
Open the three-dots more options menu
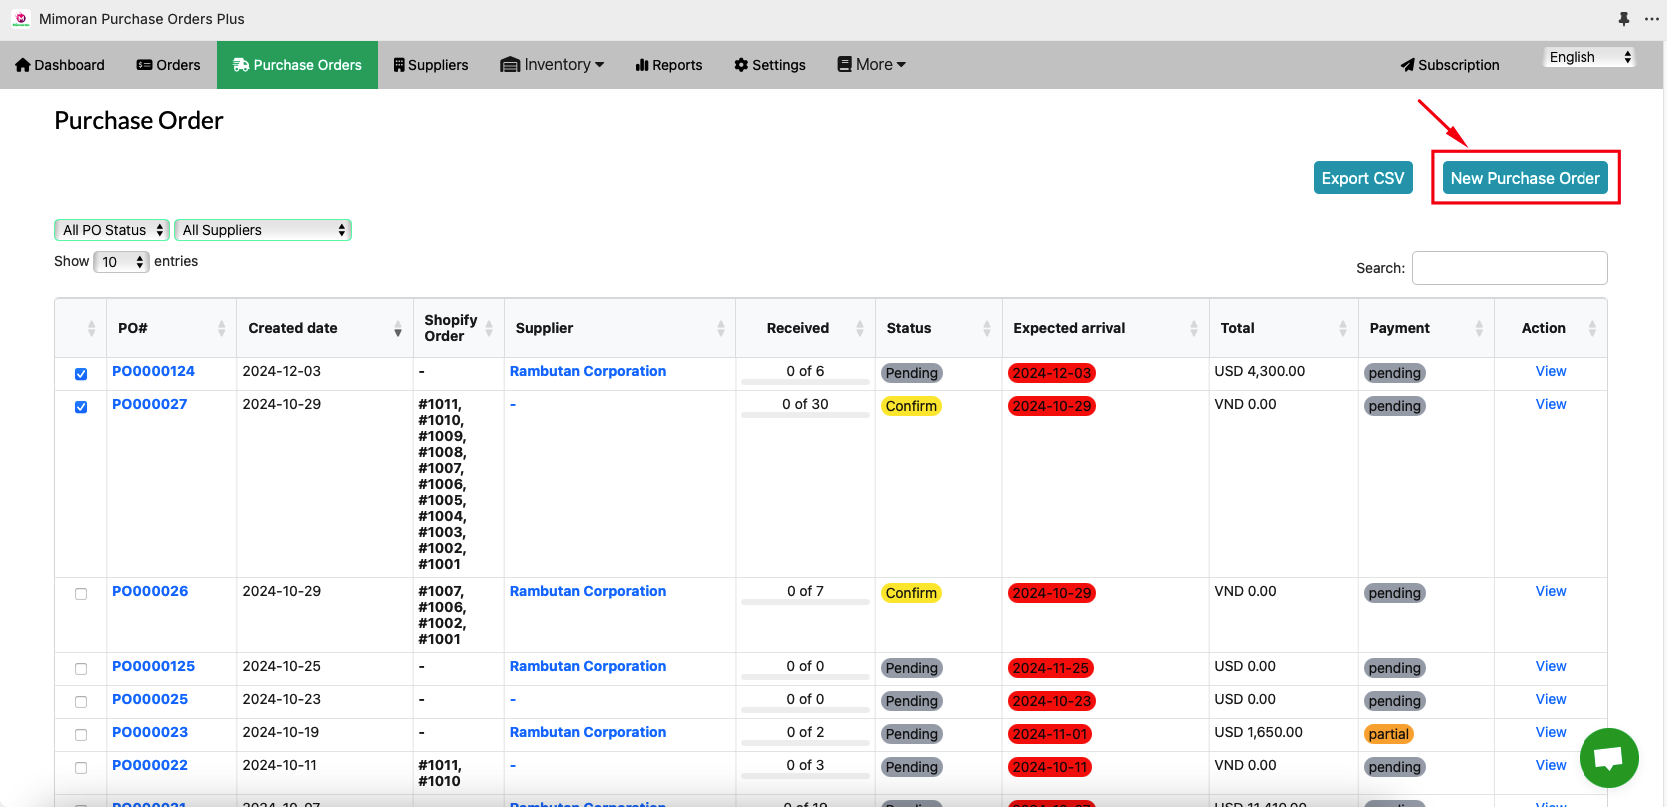point(1652,19)
